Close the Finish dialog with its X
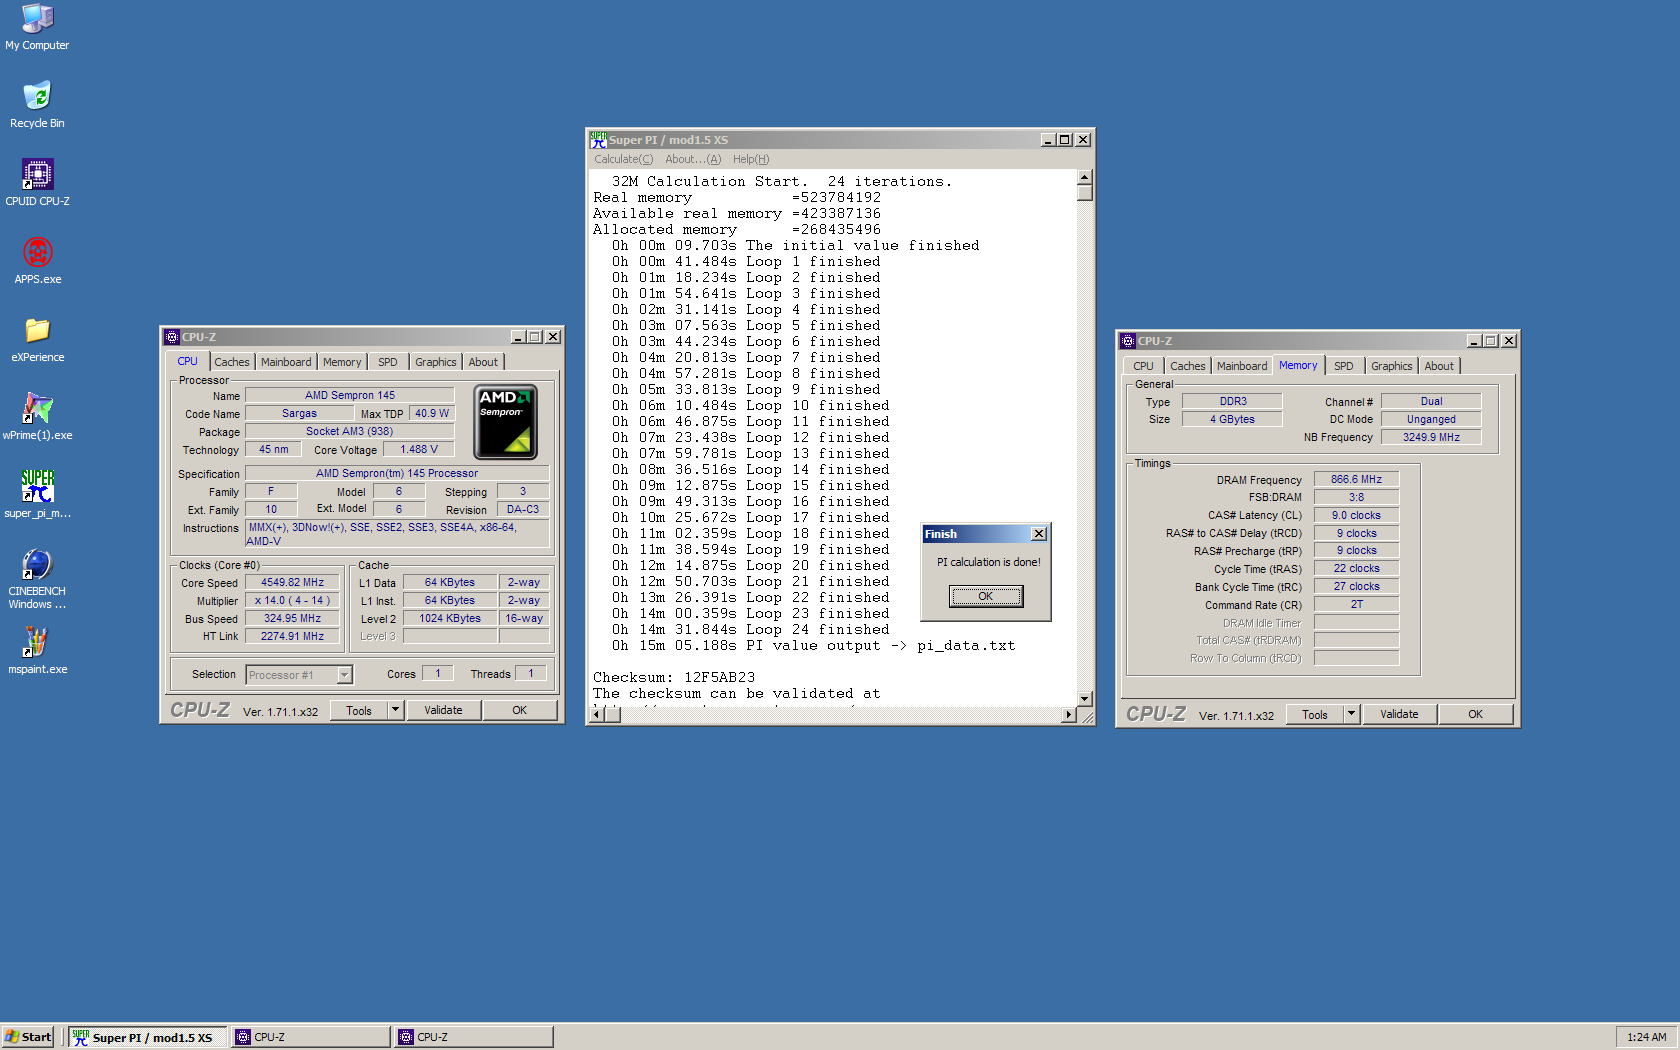 (1039, 534)
